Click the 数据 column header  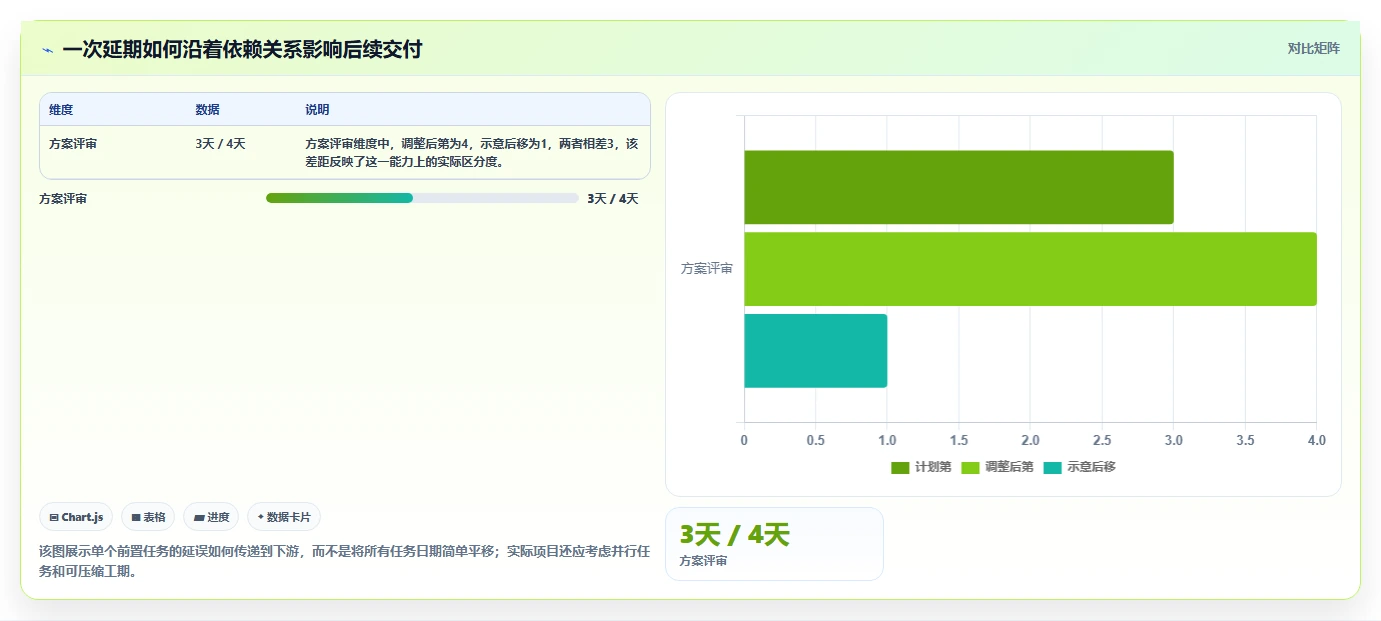(x=208, y=110)
